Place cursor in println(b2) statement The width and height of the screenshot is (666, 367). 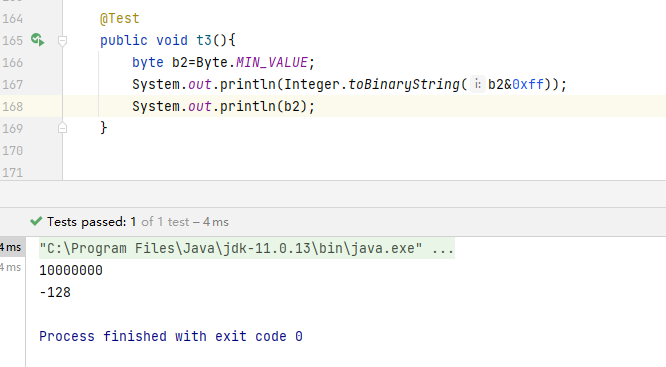(223, 106)
